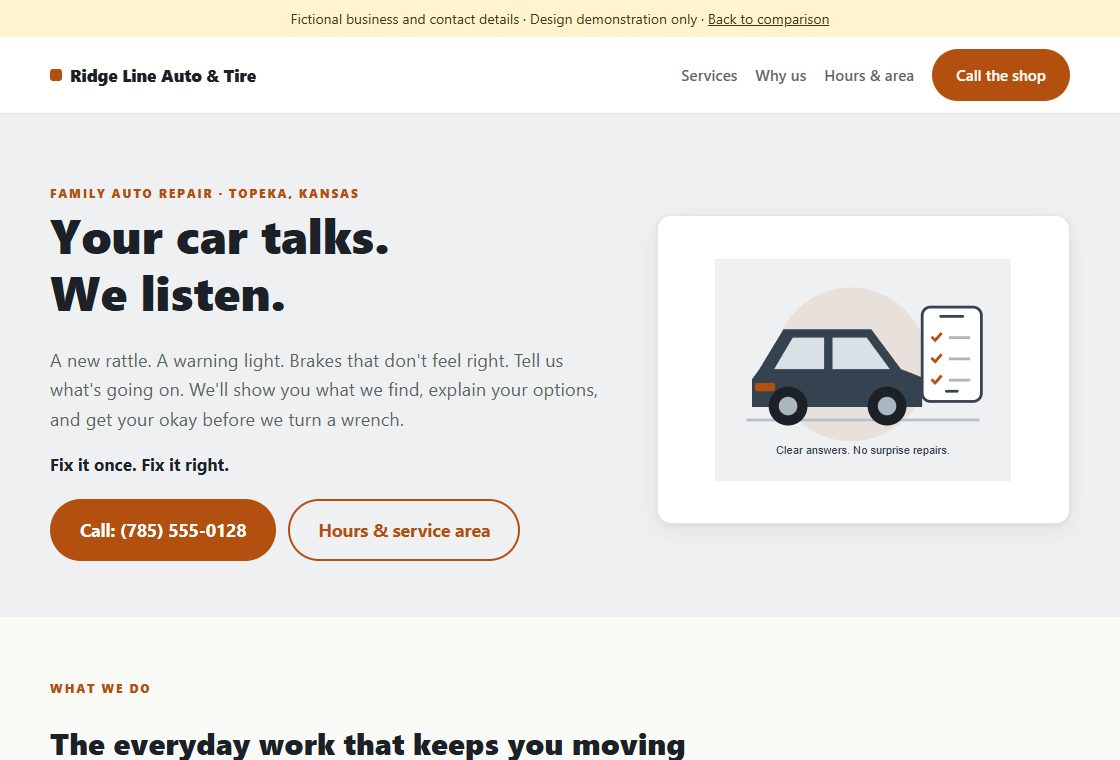
Task: Call (785) 555-0128 using the hero button
Action: (x=163, y=530)
